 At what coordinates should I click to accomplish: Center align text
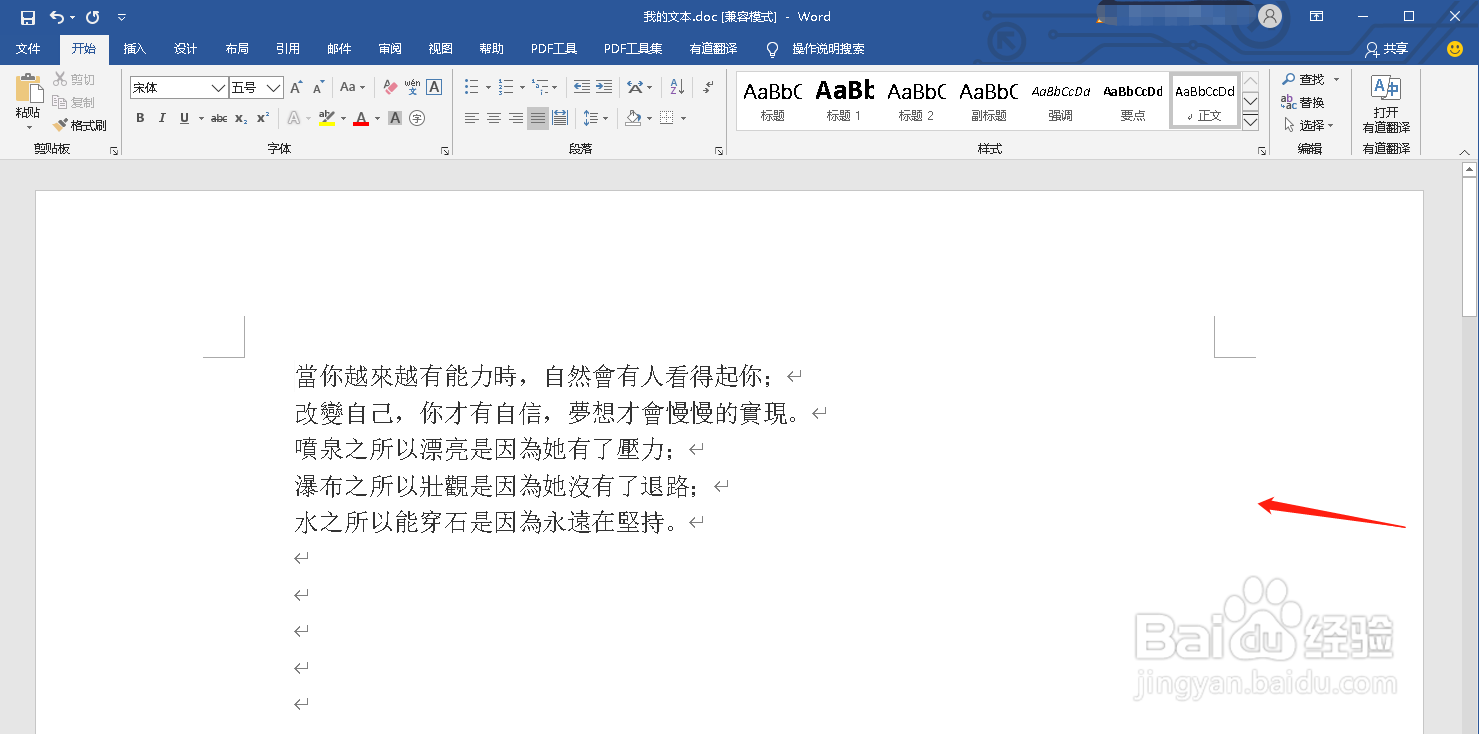coord(494,118)
